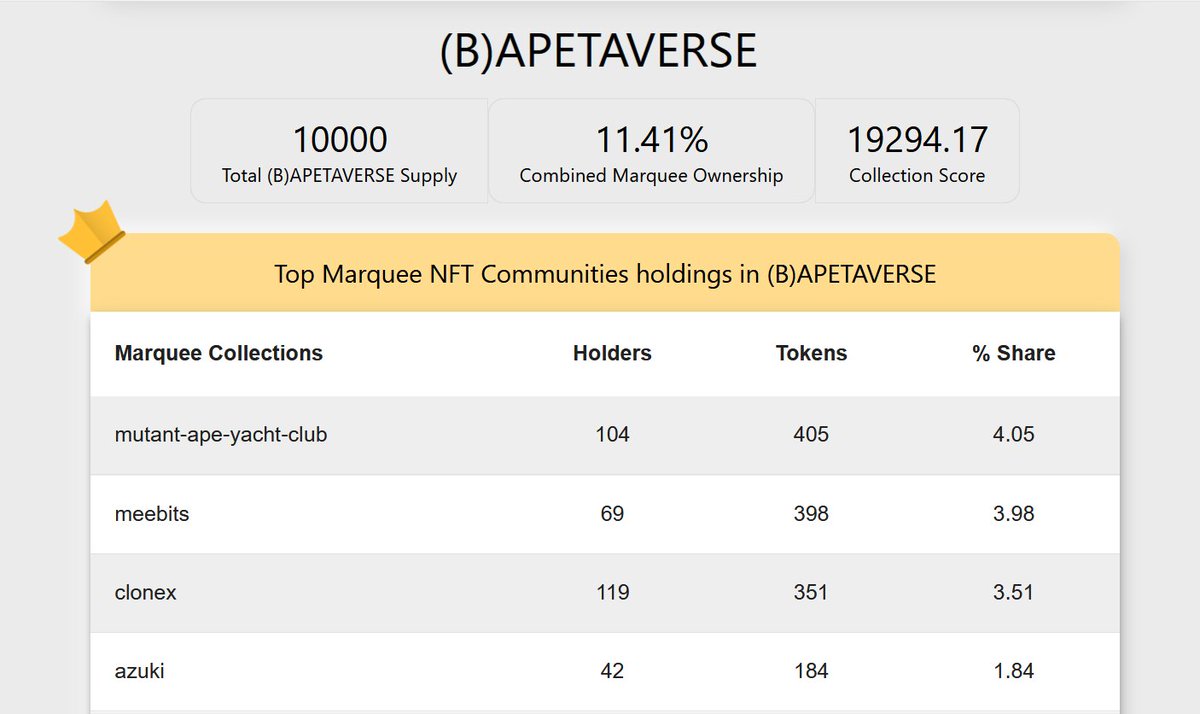This screenshot has width=1200, height=714.
Task: Click tokens value 398
Action: point(811,514)
